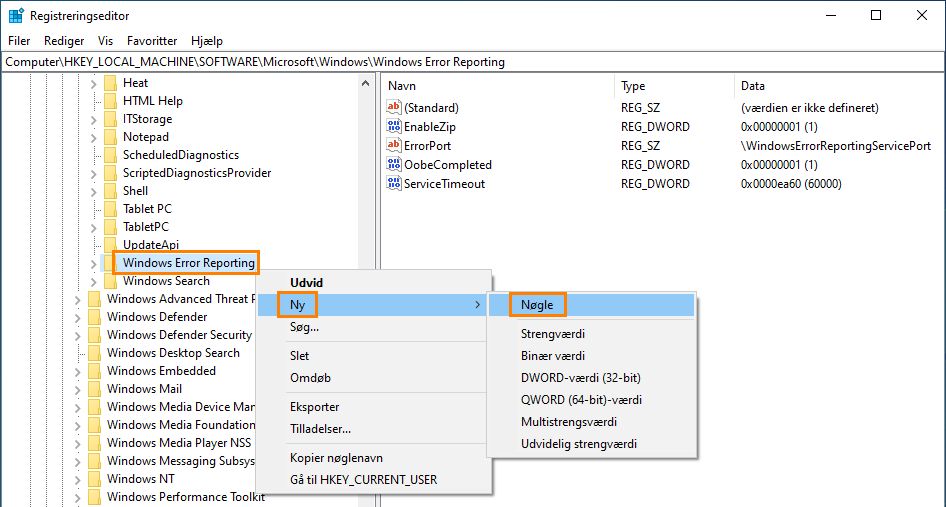Open the Hjælp menu

(207, 41)
